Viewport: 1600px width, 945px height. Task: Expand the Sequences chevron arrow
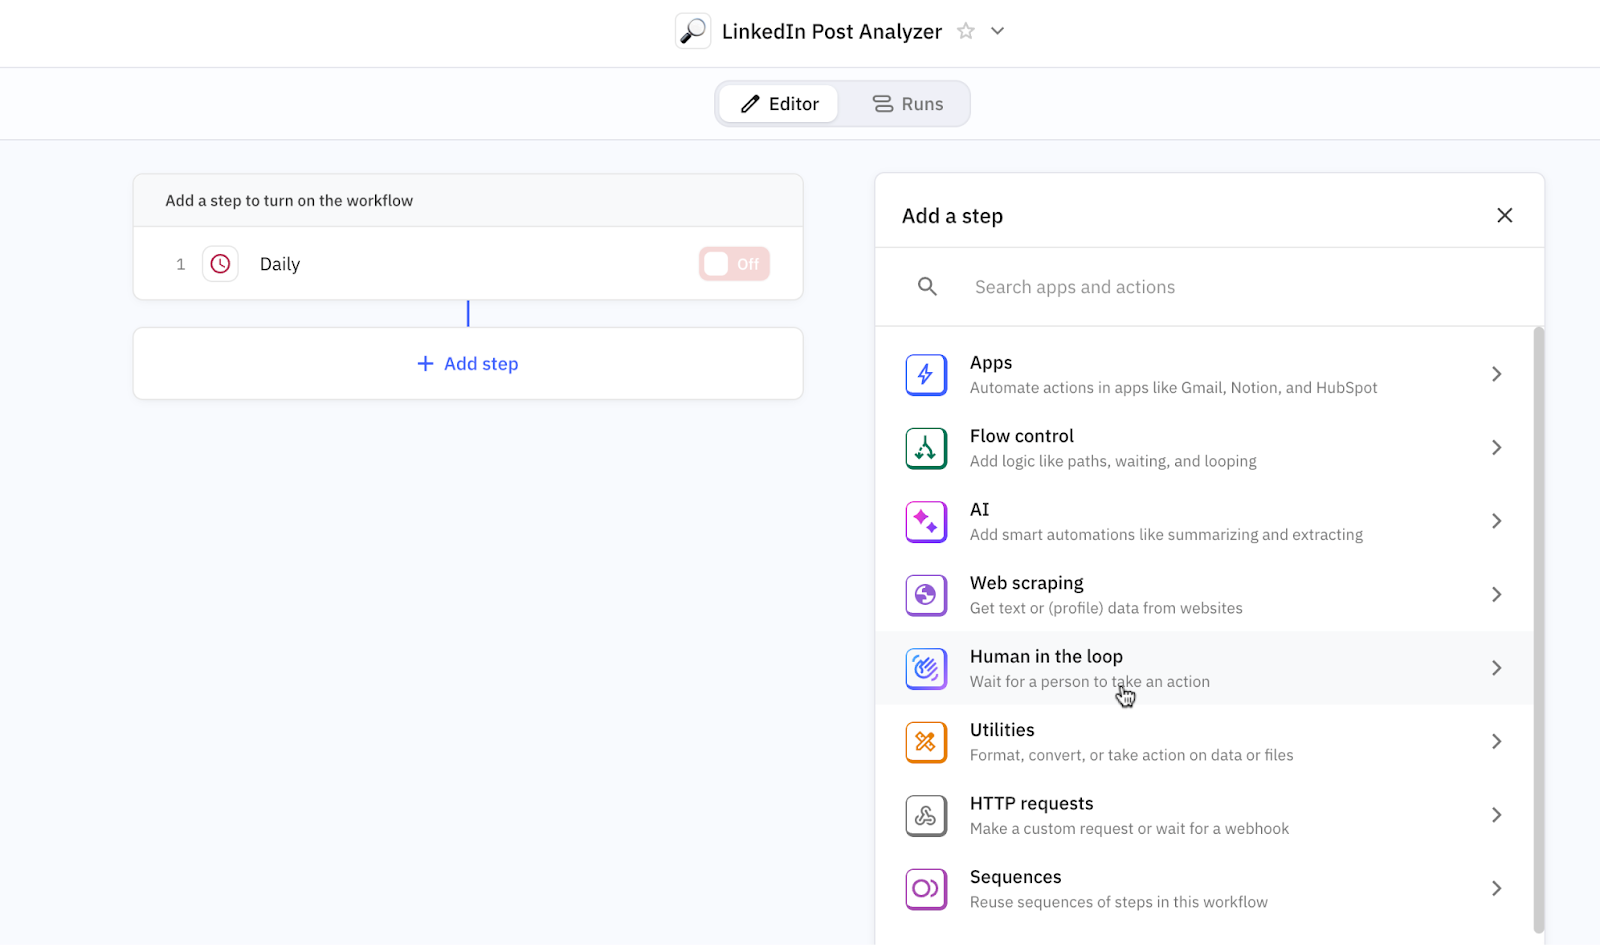coord(1496,889)
